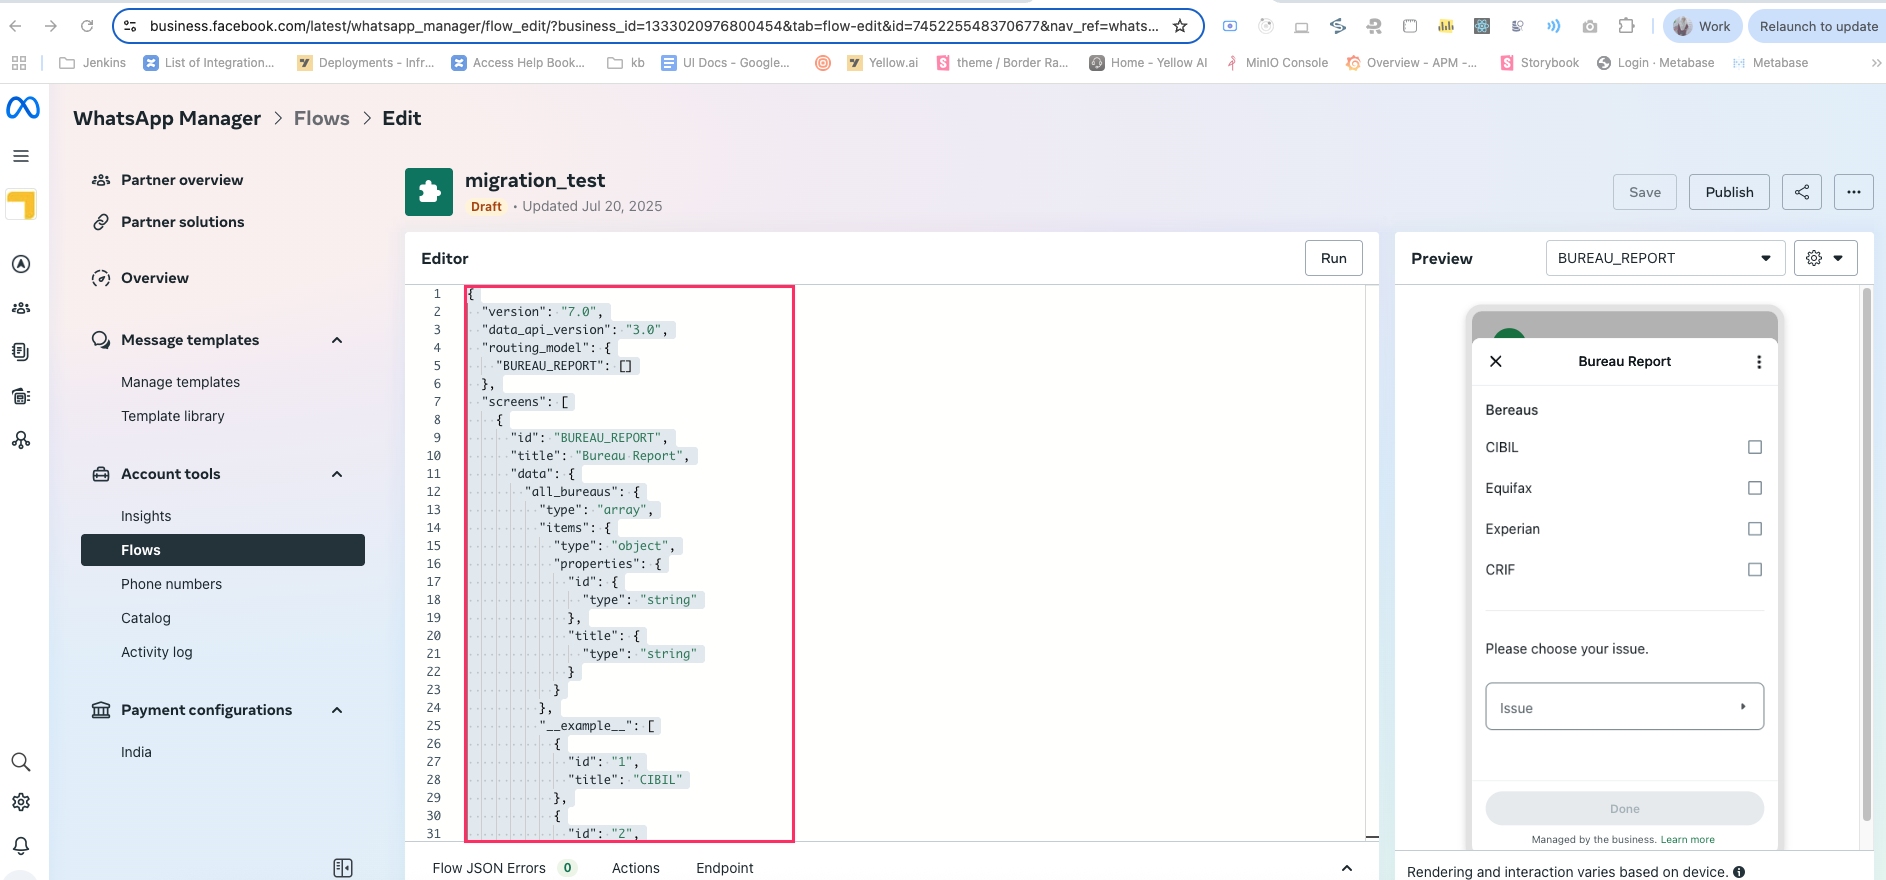Click the Save button
The image size is (1886, 880).
tap(1645, 192)
